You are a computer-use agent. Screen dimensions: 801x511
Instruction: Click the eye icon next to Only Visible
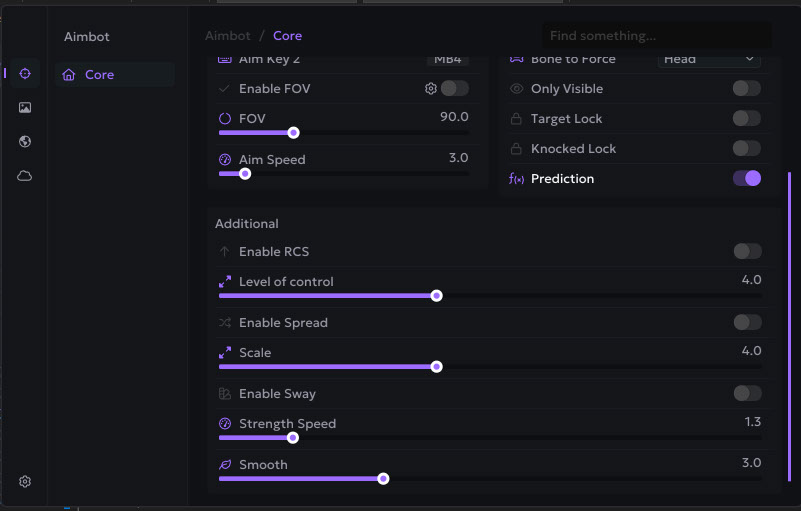tap(517, 89)
